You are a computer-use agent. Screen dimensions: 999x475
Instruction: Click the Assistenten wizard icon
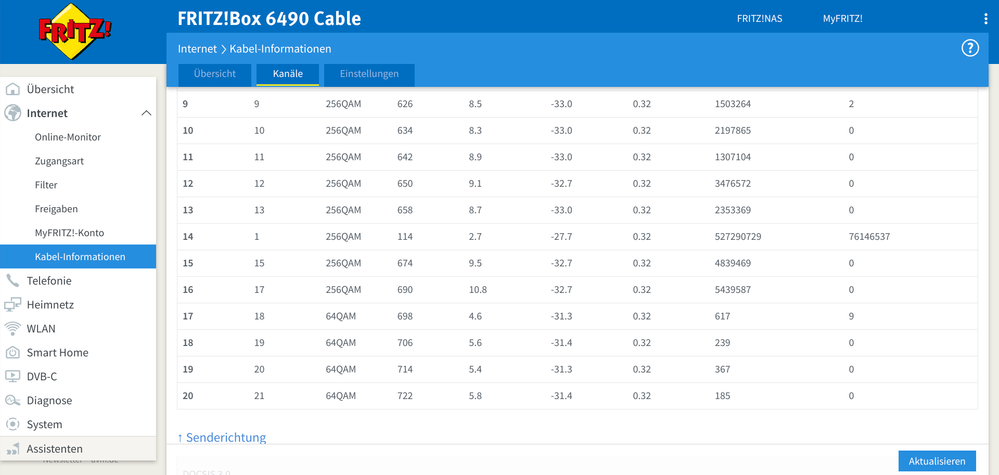[13, 449]
